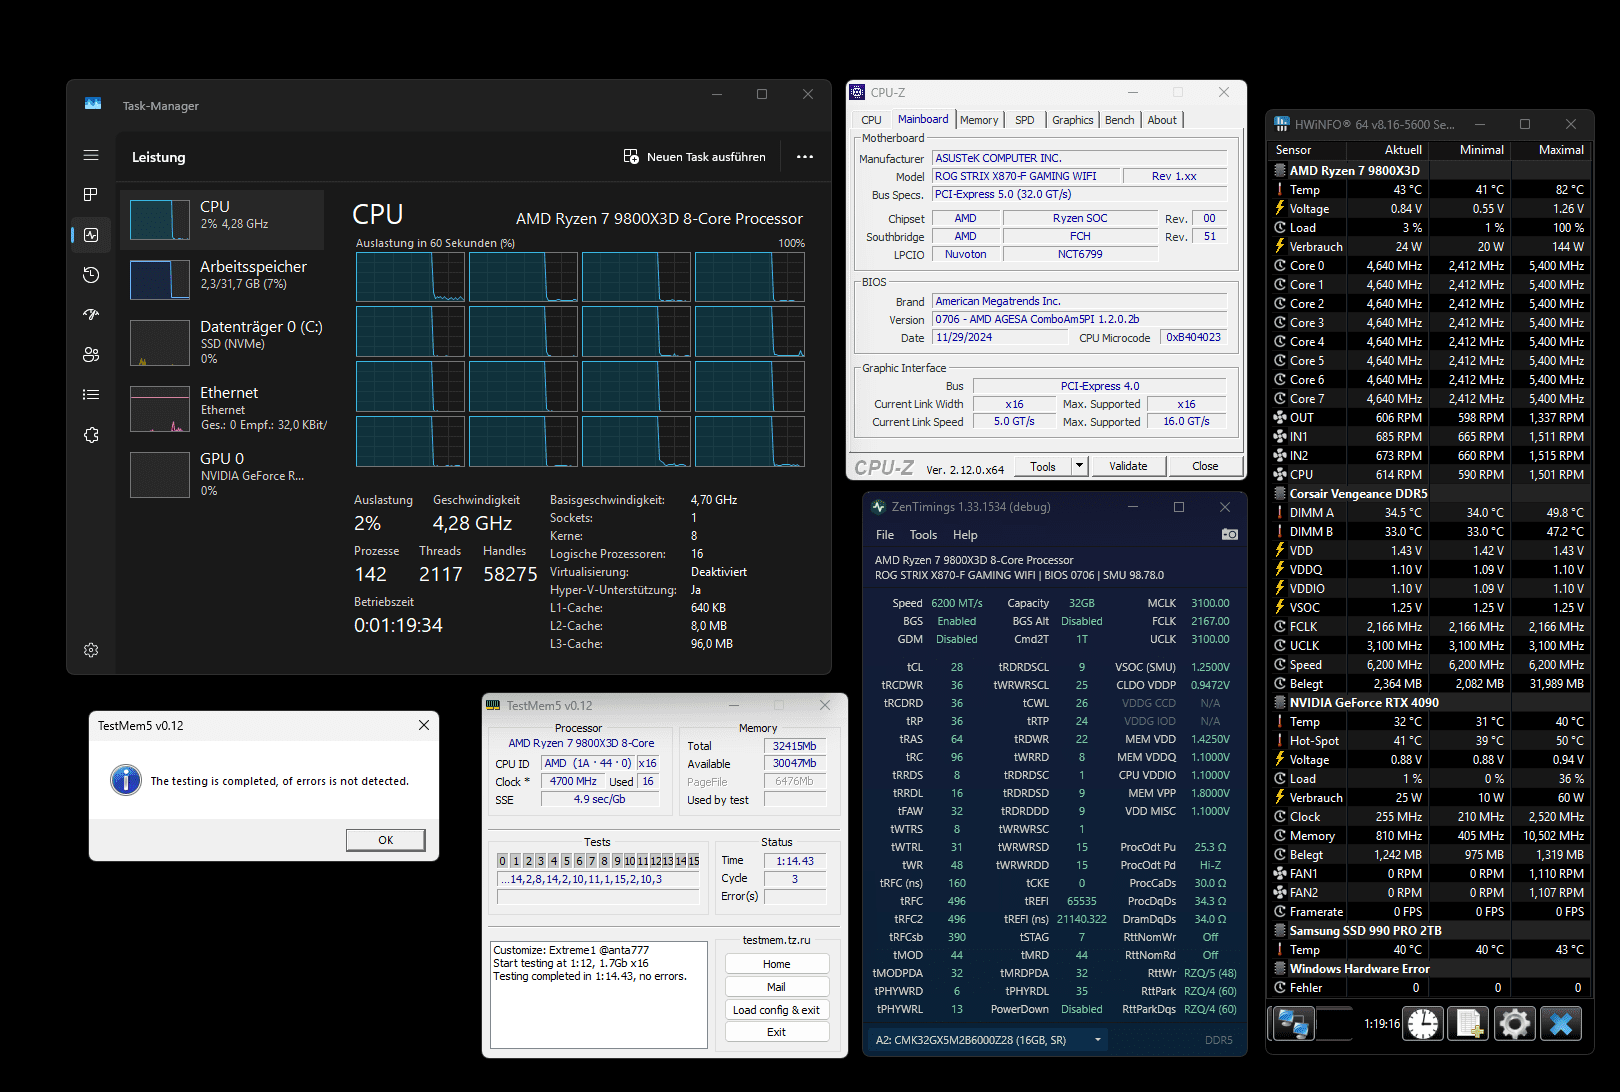Image resolution: width=1620 pixels, height=1092 pixels.
Task: Click the info icon in TestMem5 dialog
Action: click(126, 780)
